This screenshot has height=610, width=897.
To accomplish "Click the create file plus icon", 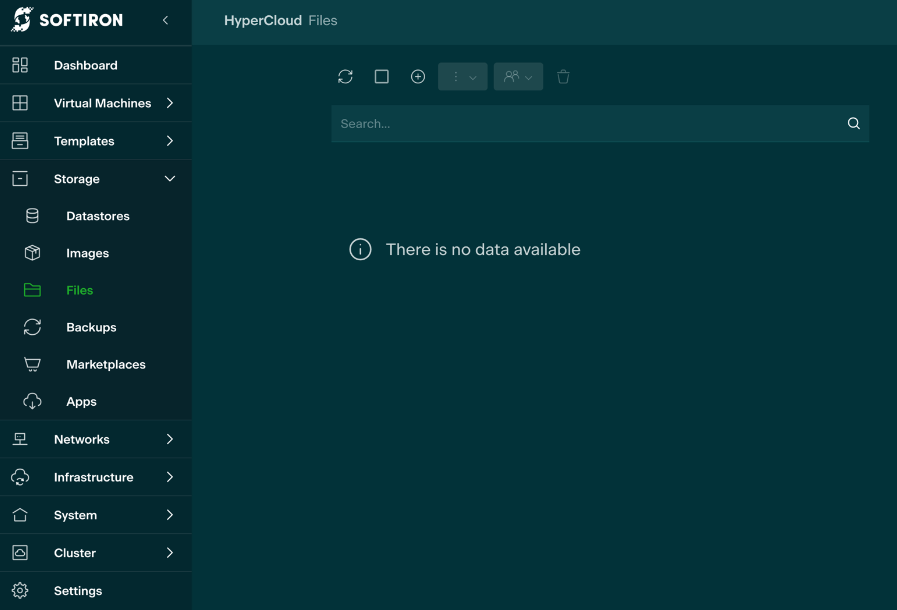I will [418, 77].
